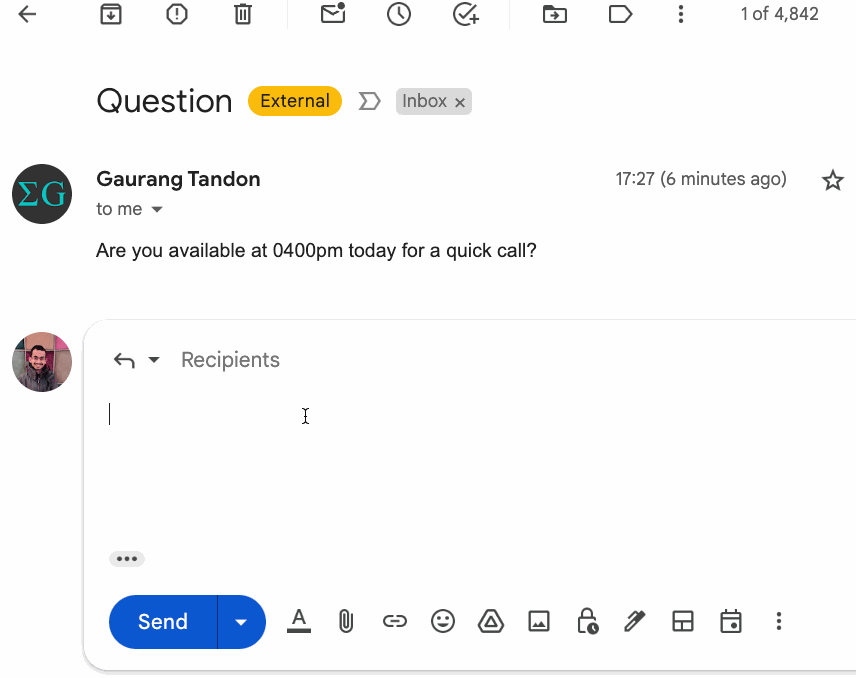The image size is (856, 678).
Task: Report email as spam
Action: tap(177, 14)
